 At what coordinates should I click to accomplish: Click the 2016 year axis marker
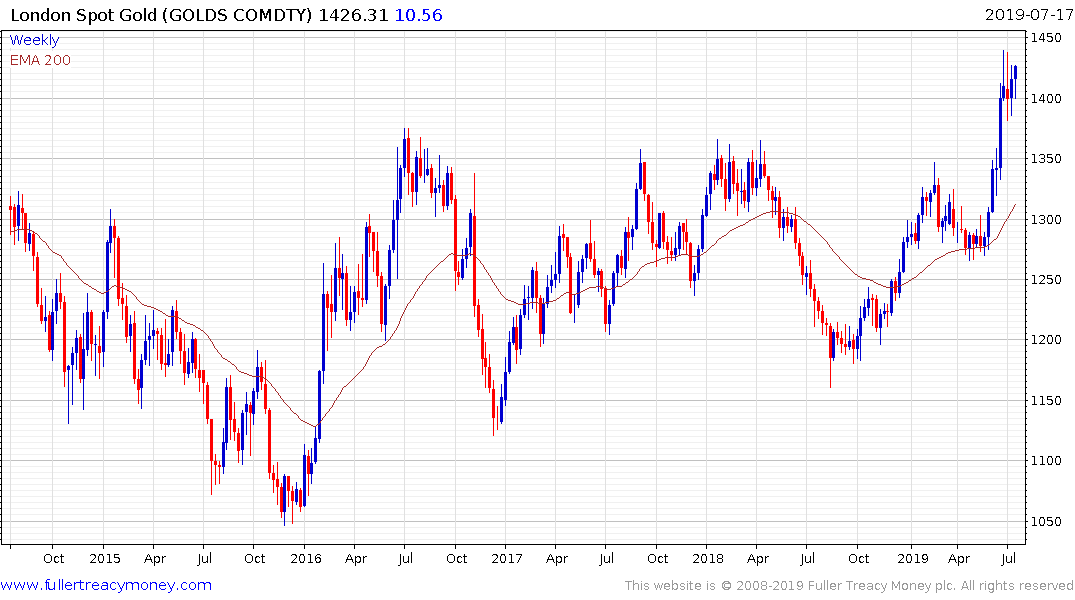click(x=306, y=558)
